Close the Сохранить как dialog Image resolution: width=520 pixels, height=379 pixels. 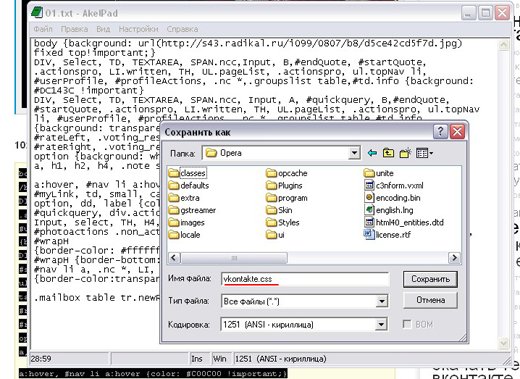457,131
